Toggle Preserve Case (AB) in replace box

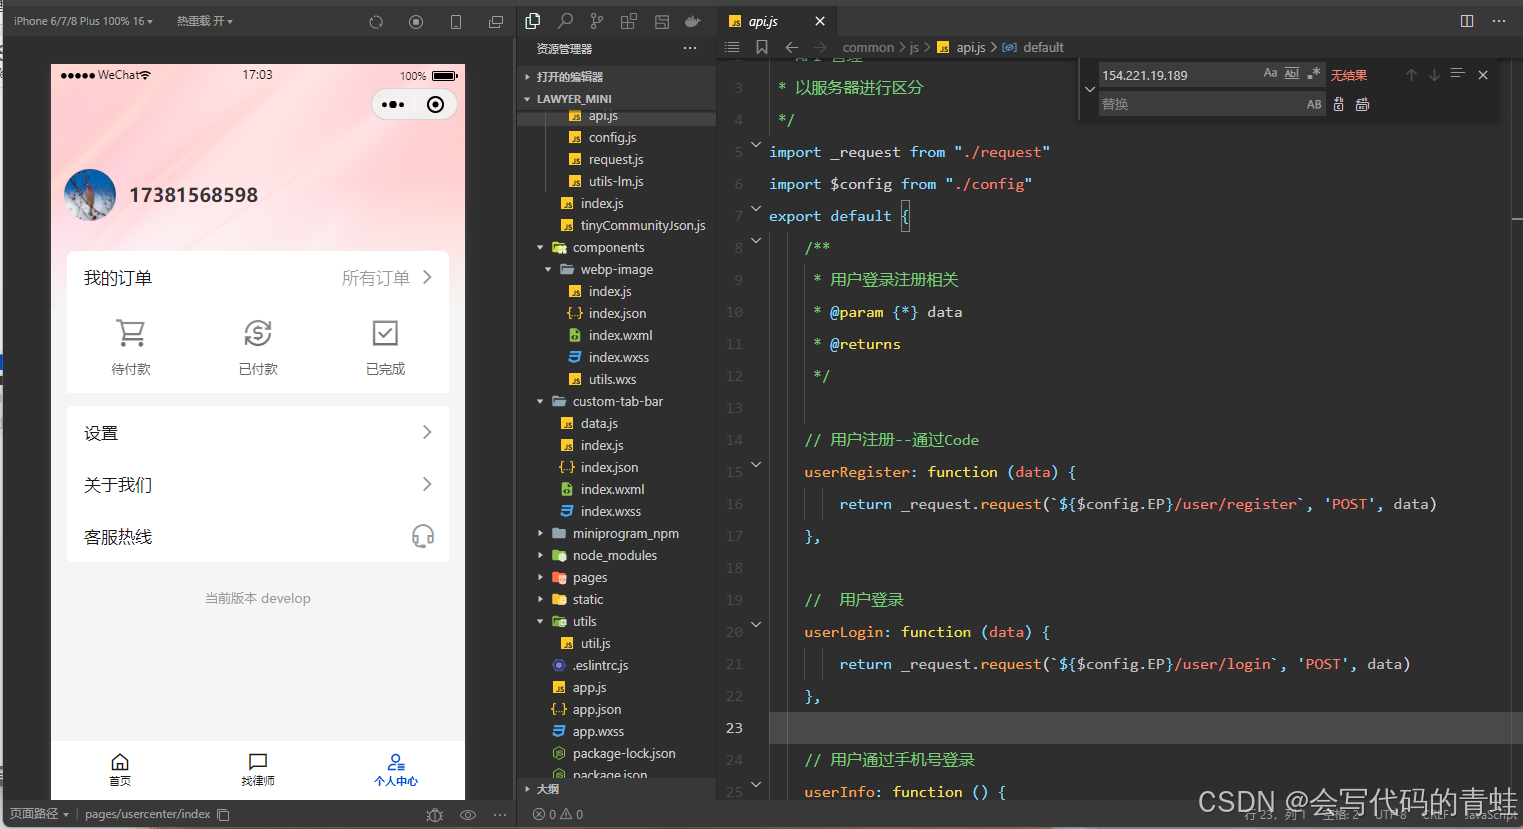pyautogui.click(x=1314, y=104)
